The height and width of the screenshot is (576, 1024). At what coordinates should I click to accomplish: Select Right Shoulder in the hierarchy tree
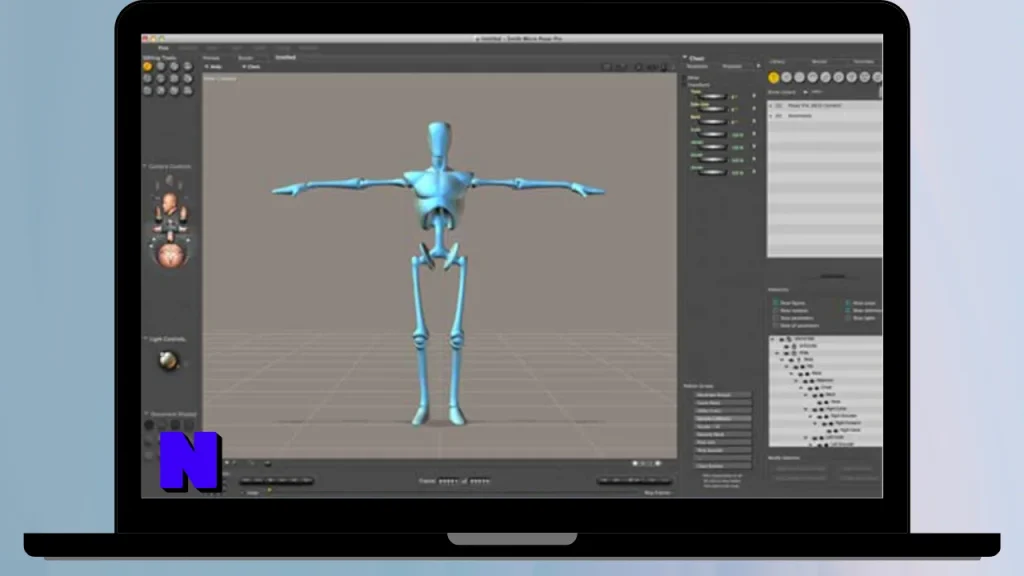coord(844,416)
